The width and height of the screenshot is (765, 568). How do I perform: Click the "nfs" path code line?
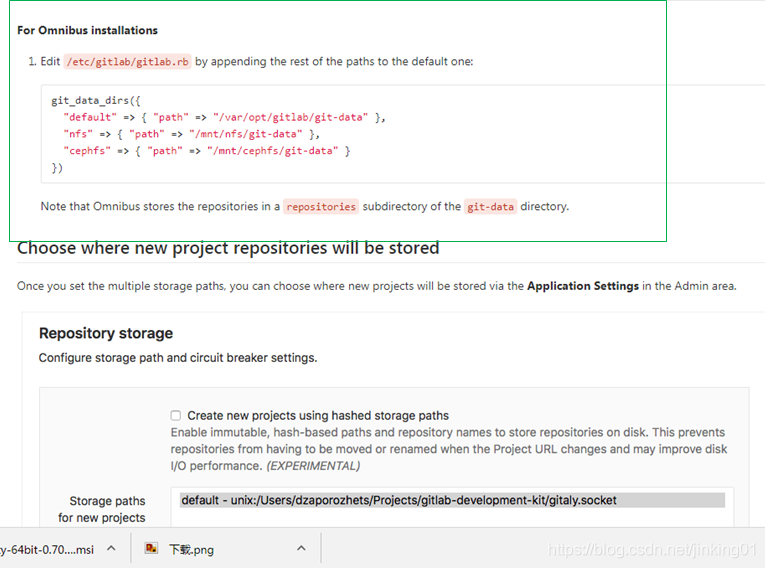(x=192, y=134)
